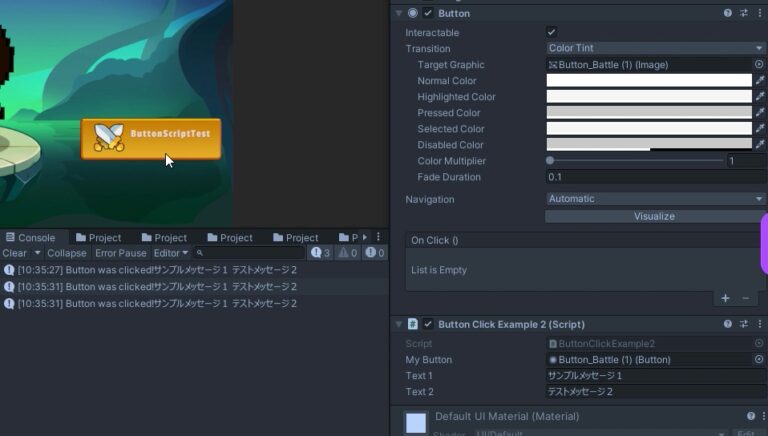Toggle Button Click Example 2 script enabled checkbox
The image size is (768, 436).
click(428, 324)
